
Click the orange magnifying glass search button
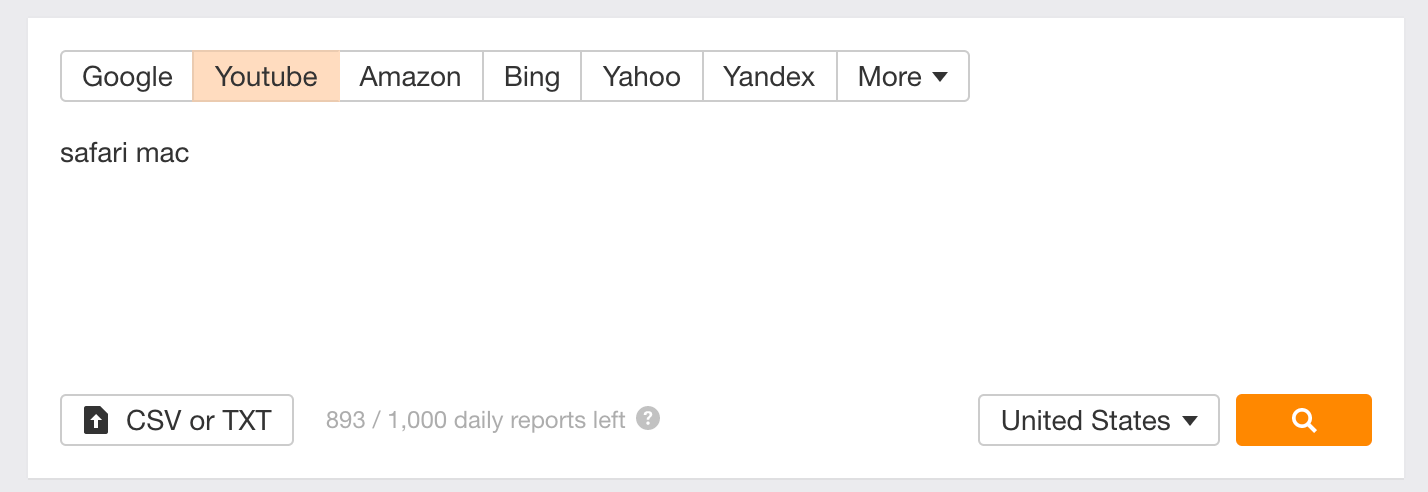pyautogui.click(x=1303, y=420)
